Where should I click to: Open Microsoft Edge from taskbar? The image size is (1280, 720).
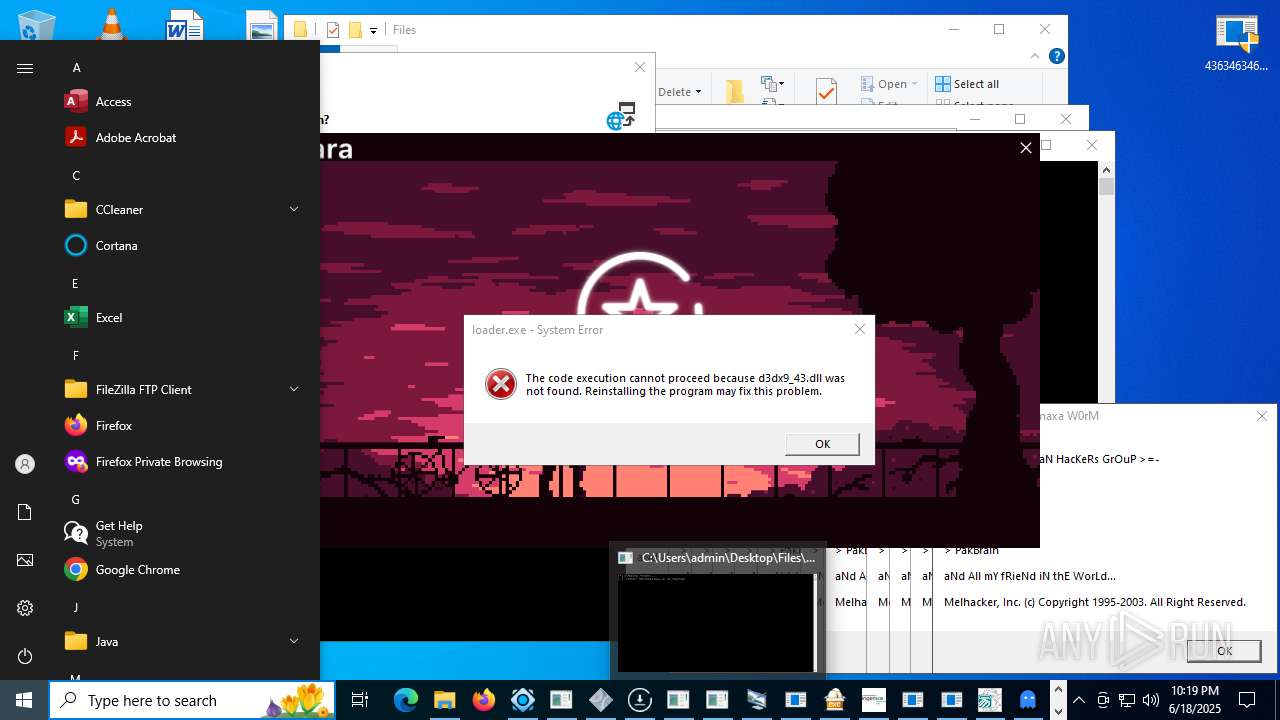405,700
